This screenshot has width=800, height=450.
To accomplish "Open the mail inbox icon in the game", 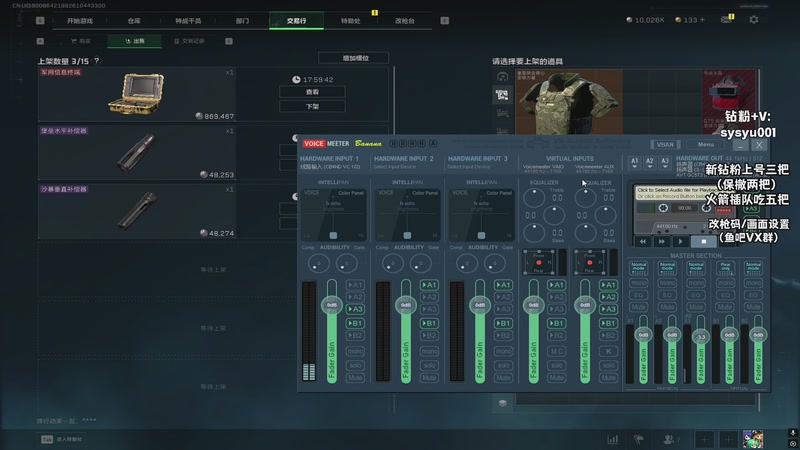I will [726, 20].
